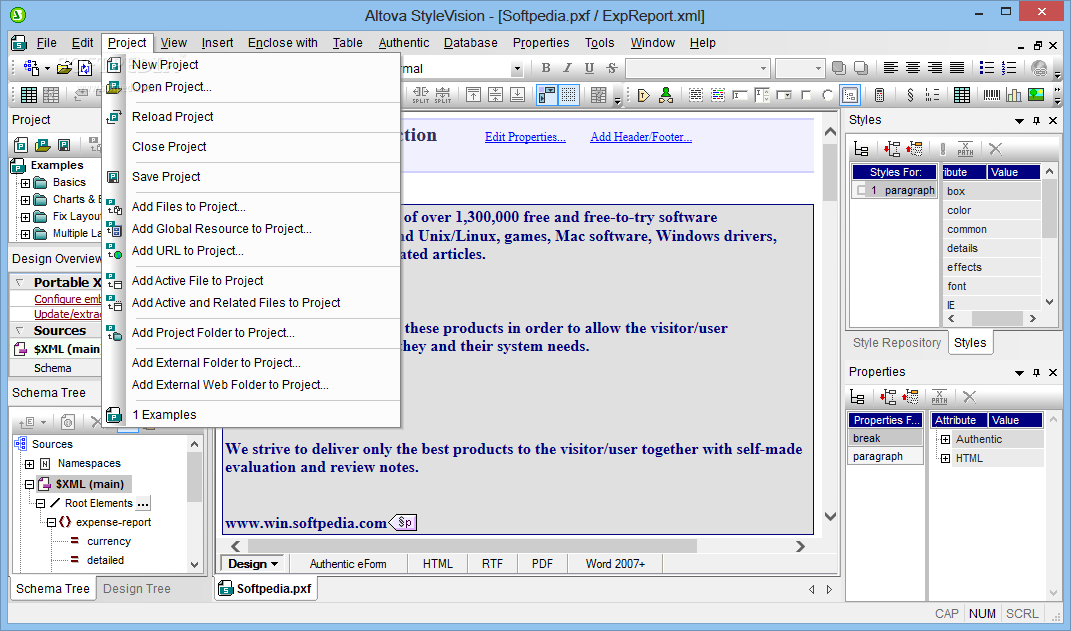1071x631 pixels.
Task: Open the font name dropdown in toolbar
Action: [764, 68]
